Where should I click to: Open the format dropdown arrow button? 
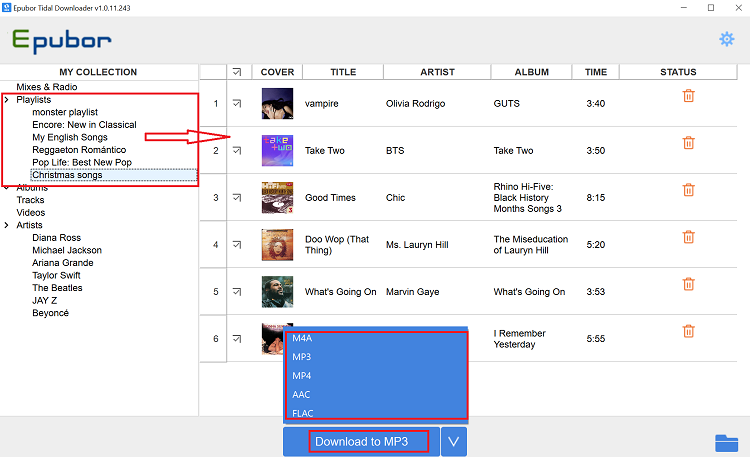pyautogui.click(x=453, y=442)
